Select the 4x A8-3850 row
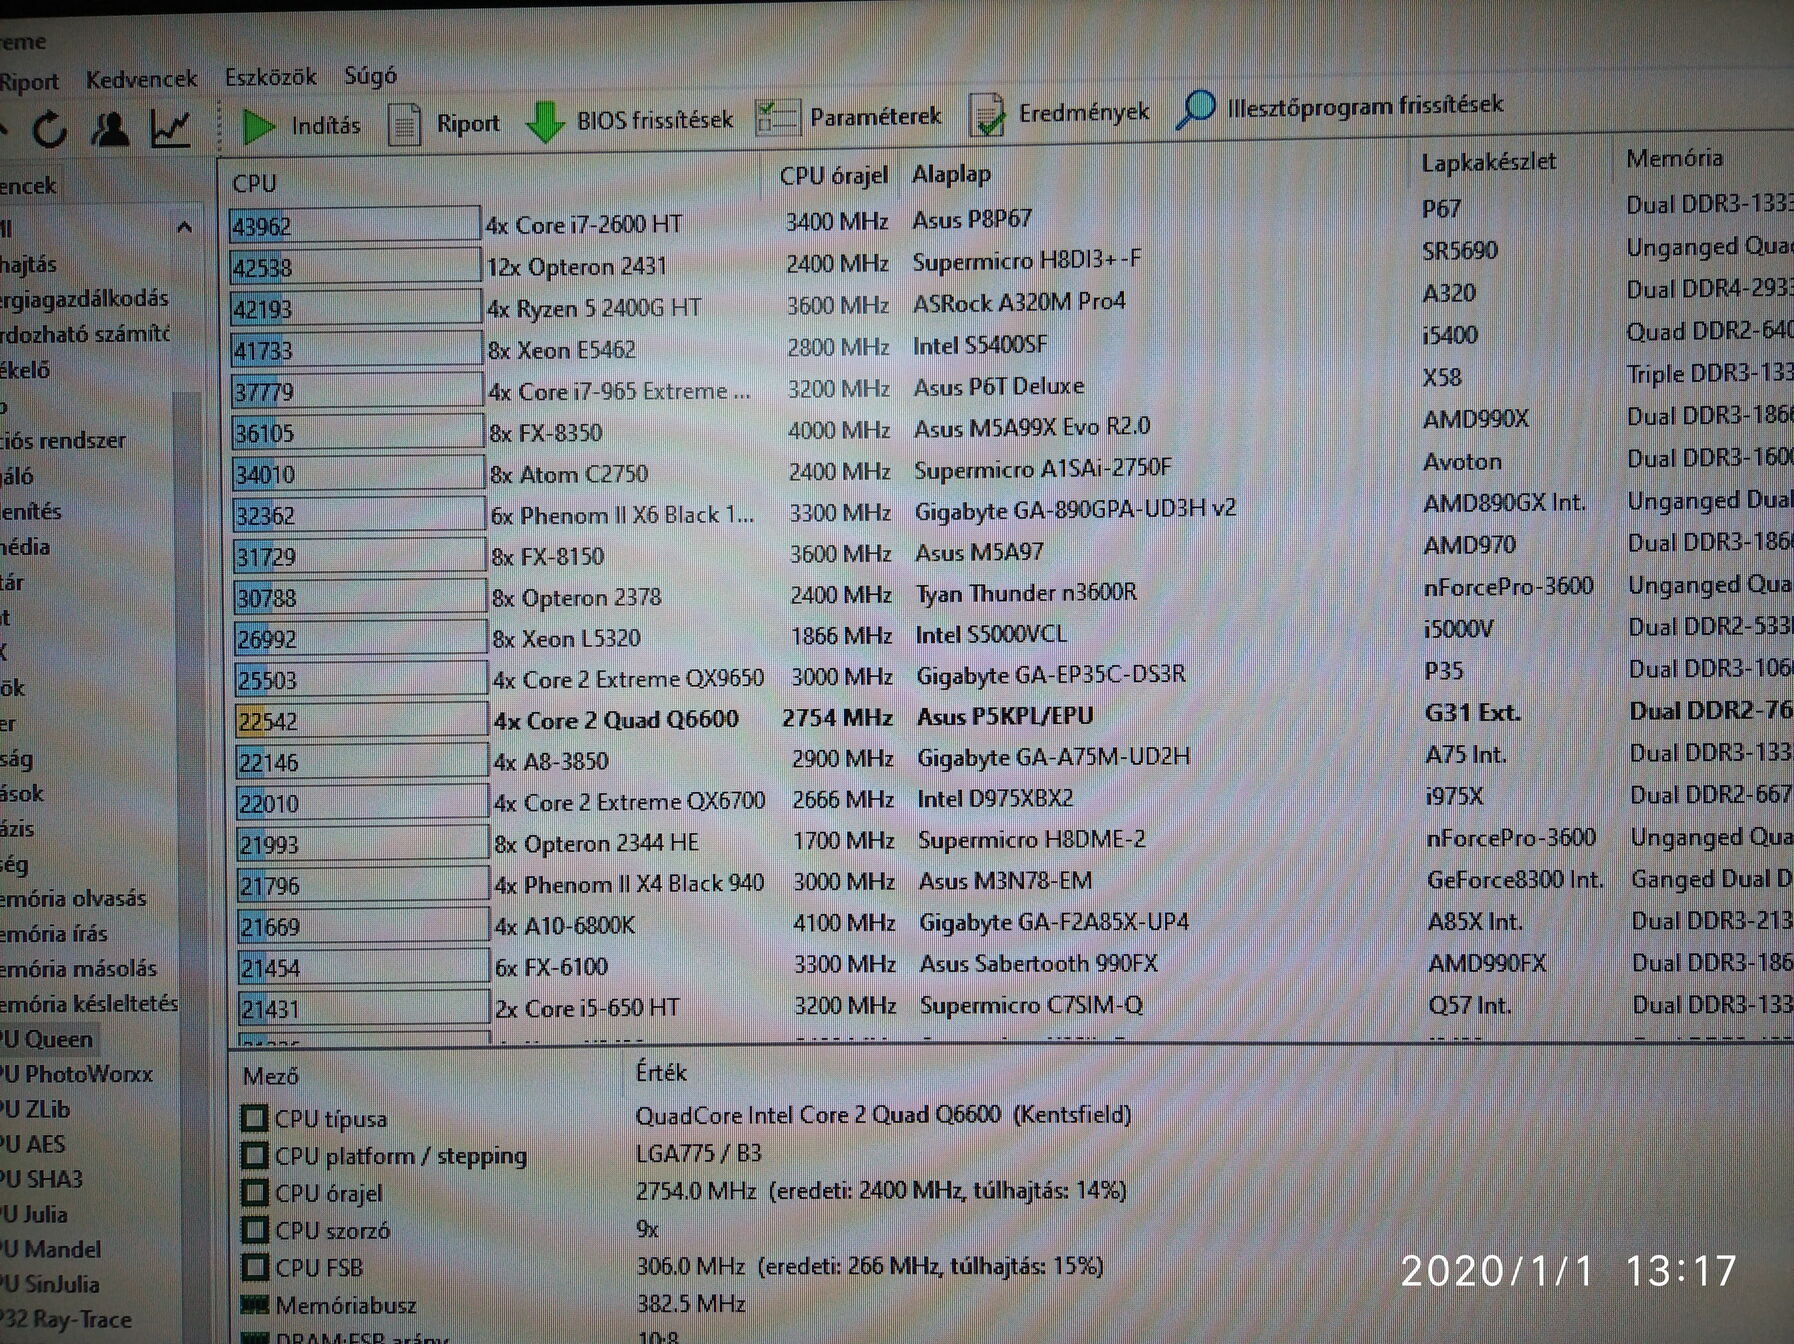This screenshot has height=1344, width=1794. point(1014,759)
